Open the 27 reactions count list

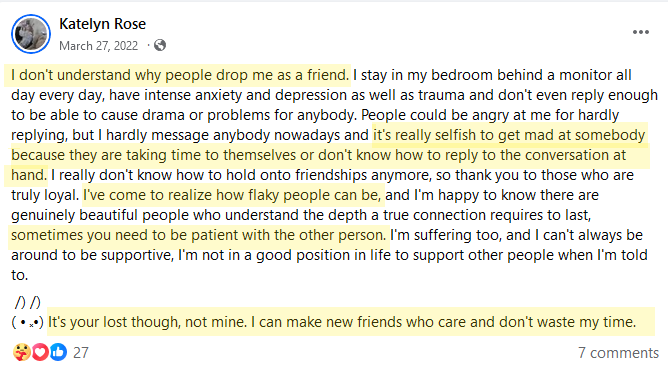point(81,352)
